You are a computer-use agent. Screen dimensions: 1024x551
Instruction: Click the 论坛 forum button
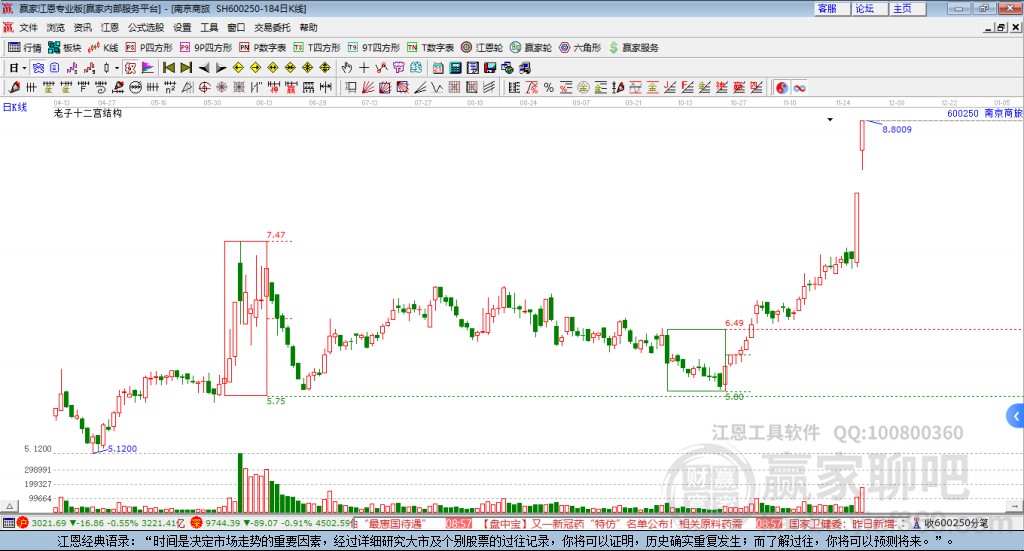click(870, 8)
